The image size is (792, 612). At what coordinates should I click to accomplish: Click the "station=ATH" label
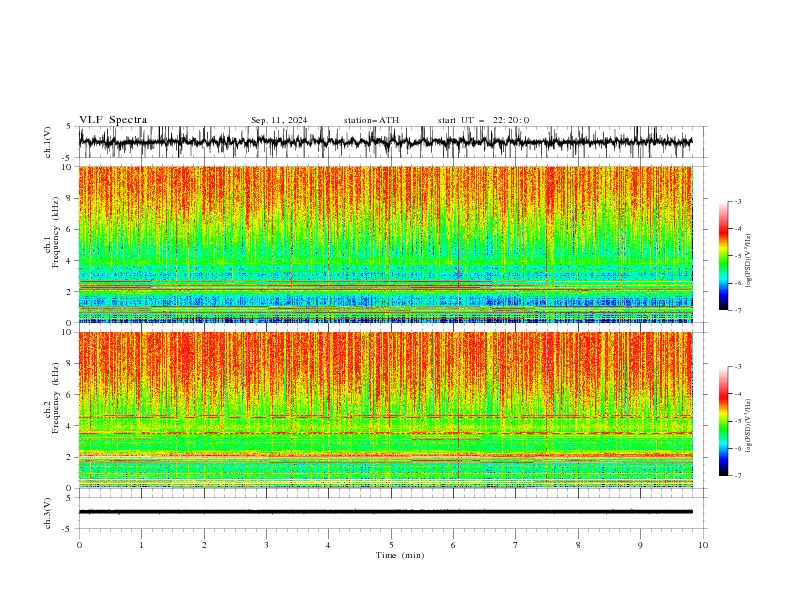click(x=371, y=120)
